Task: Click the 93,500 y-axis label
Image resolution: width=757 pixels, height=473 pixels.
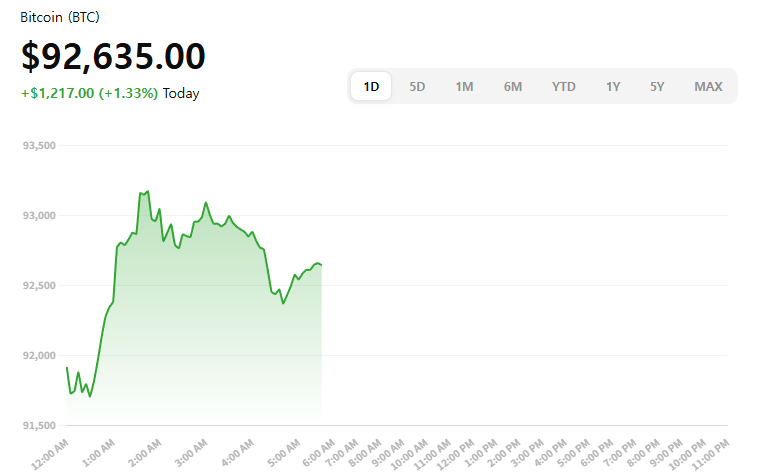Action: pyautogui.click(x=38, y=146)
